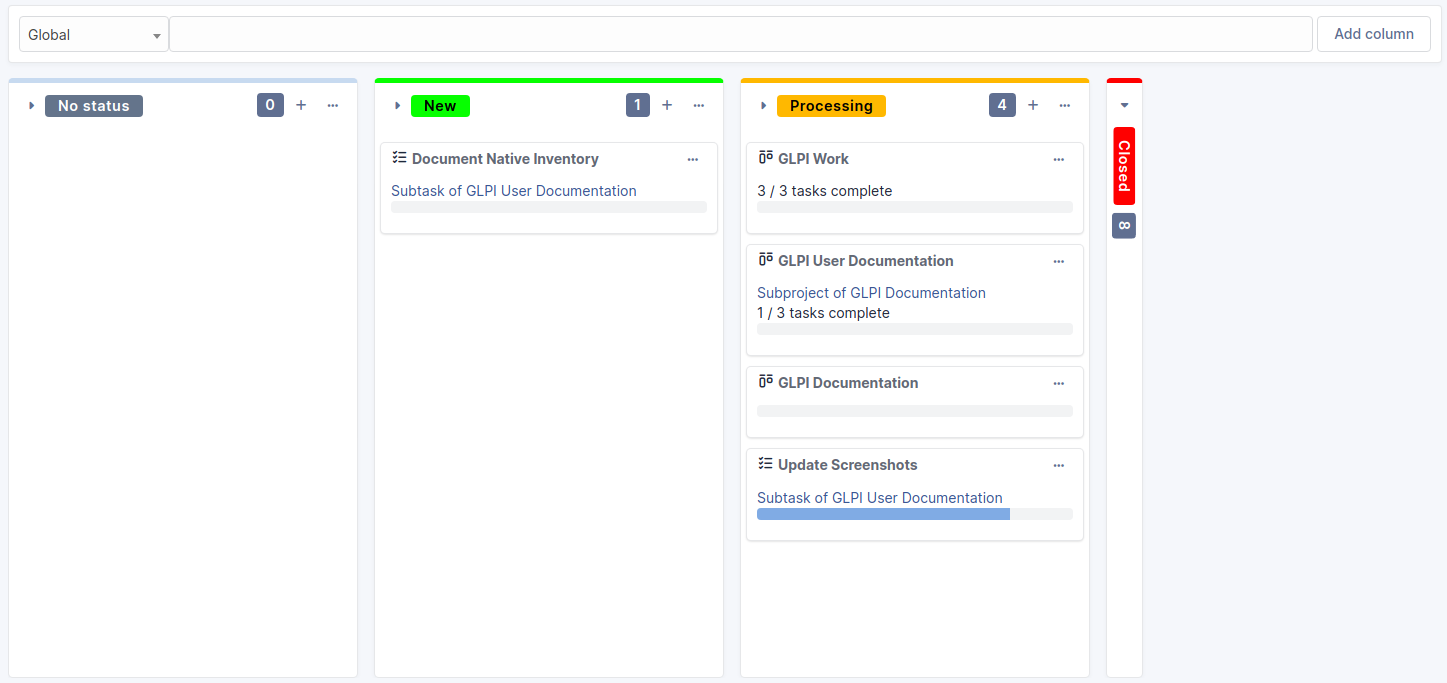
Task: Collapse the No status column arrow
Action: pos(31,106)
